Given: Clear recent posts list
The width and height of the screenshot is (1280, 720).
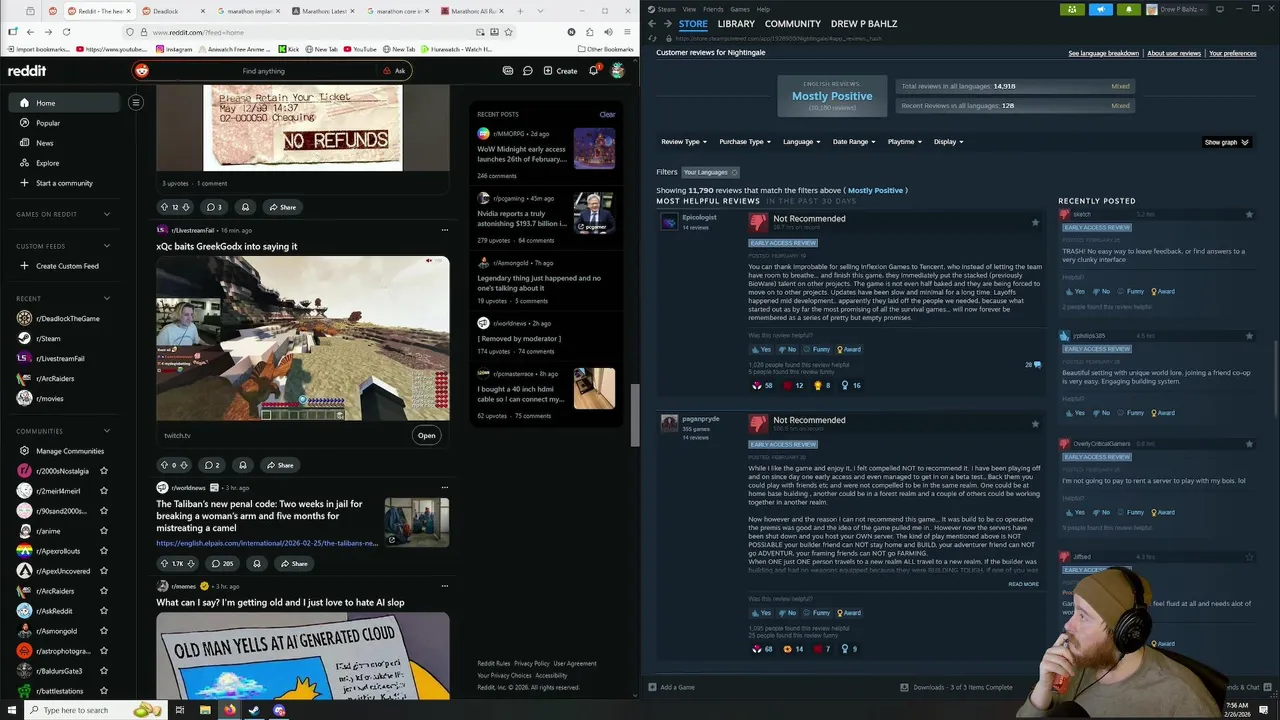Looking at the screenshot, I should pos(607,114).
